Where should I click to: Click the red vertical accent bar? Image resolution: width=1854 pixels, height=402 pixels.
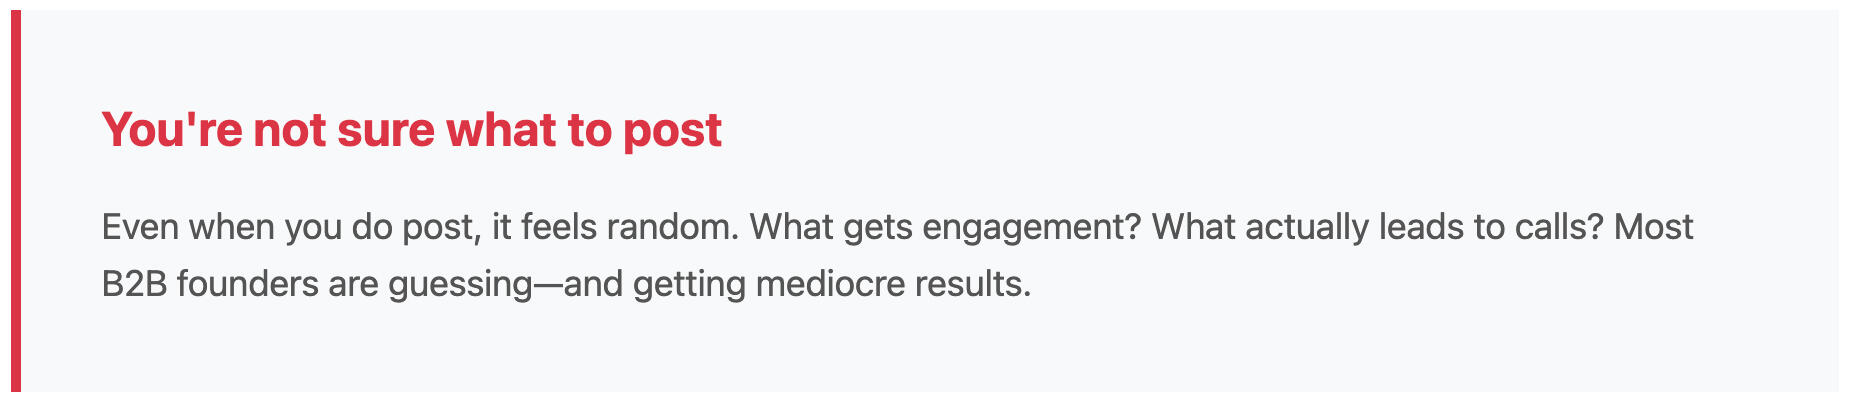pyautogui.click(x=16, y=200)
